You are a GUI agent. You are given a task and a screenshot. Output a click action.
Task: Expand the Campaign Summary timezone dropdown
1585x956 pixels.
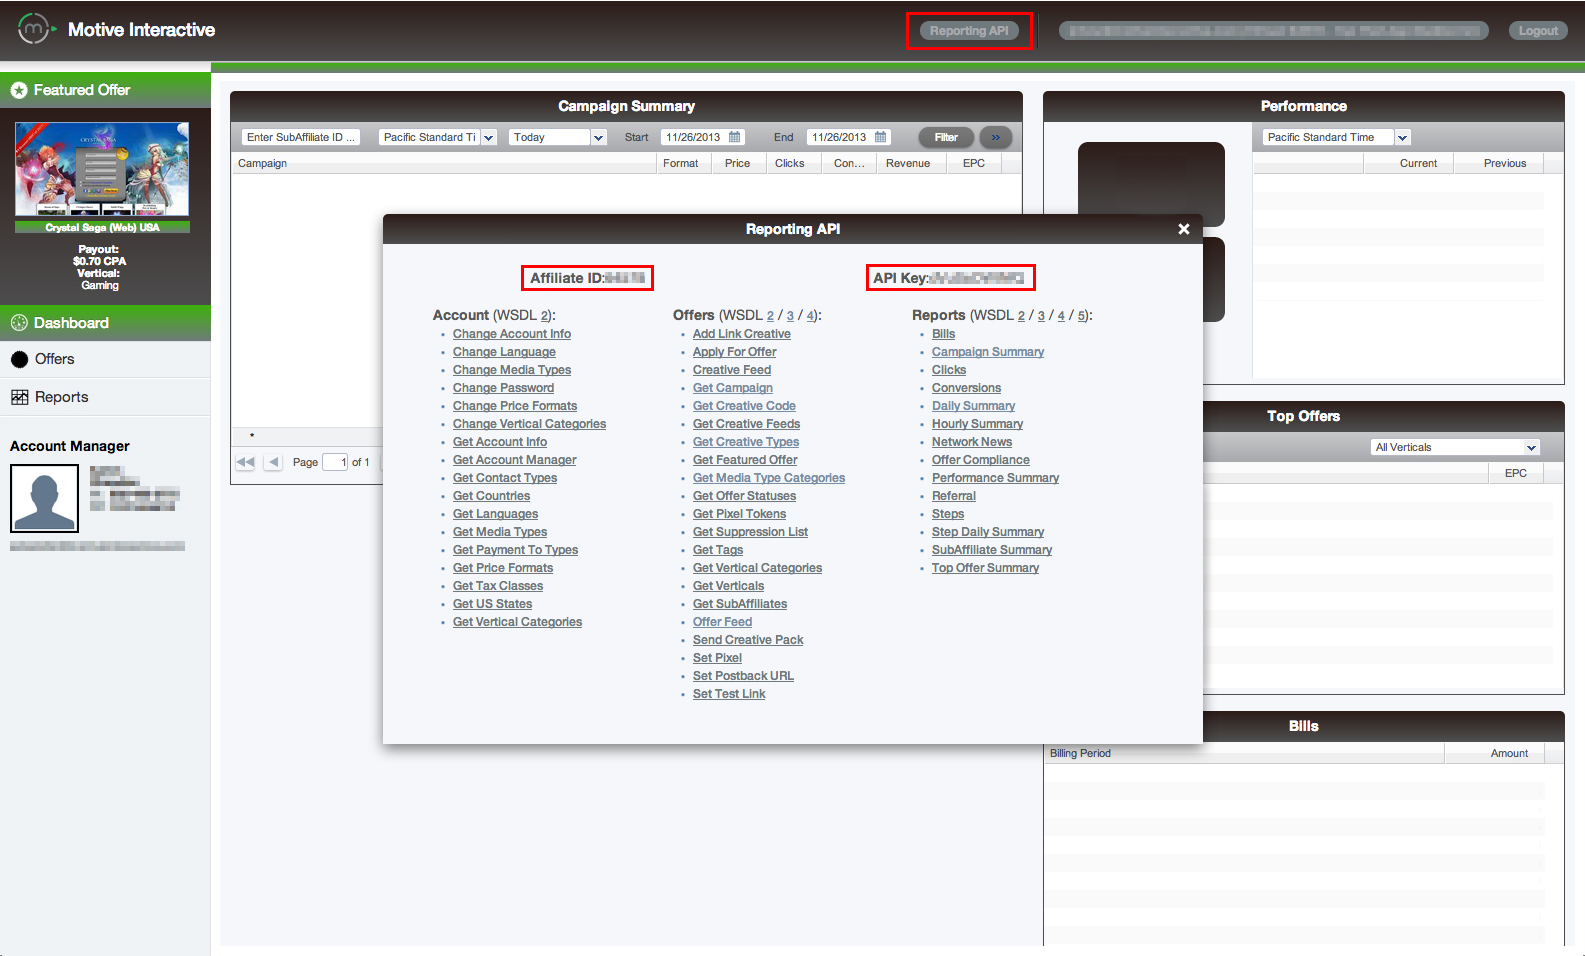pyautogui.click(x=489, y=138)
